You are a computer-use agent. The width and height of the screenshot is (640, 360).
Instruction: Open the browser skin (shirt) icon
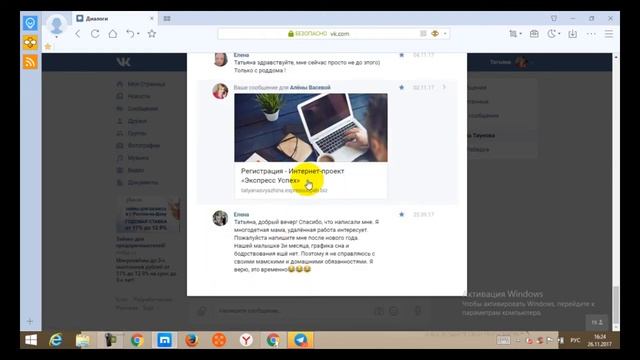(554, 18)
